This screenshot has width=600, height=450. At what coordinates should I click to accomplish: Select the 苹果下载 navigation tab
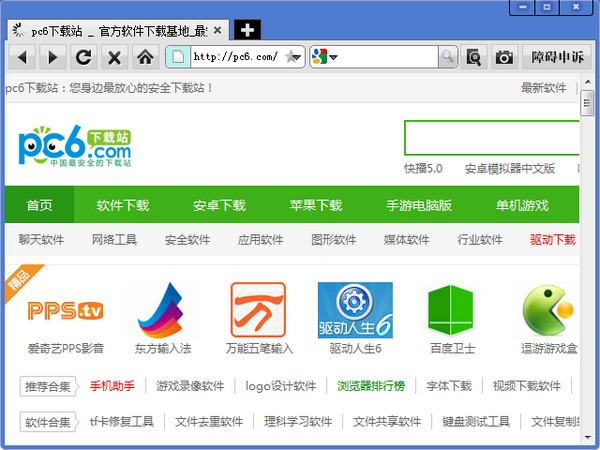[x=316, y=205]
